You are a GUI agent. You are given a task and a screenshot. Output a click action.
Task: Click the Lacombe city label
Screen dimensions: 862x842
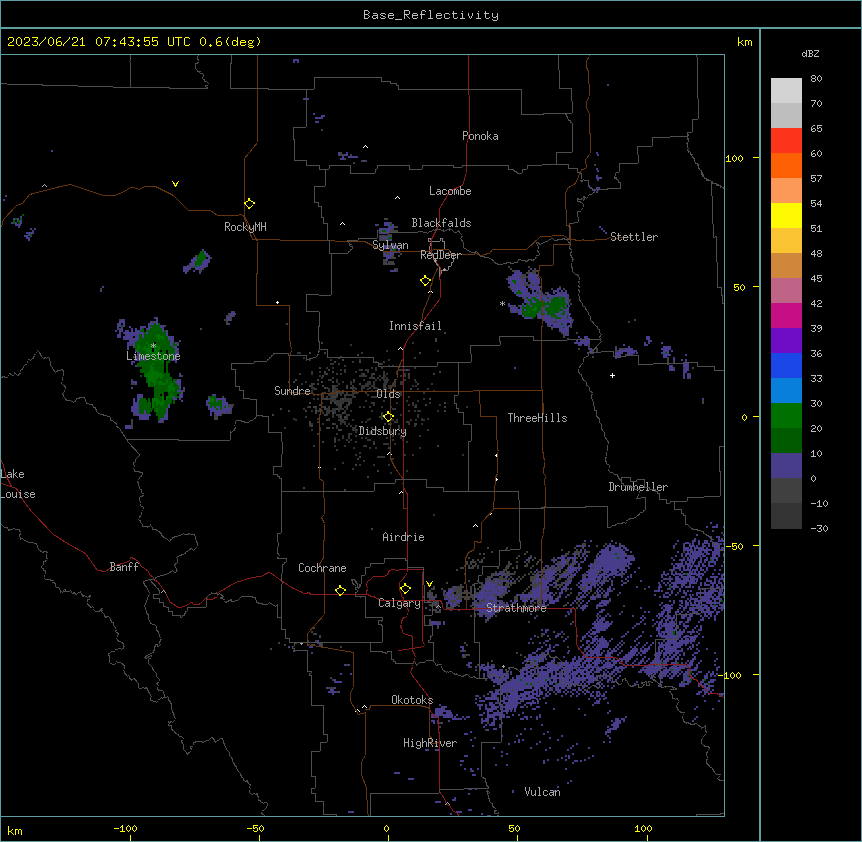click(450, 191)
